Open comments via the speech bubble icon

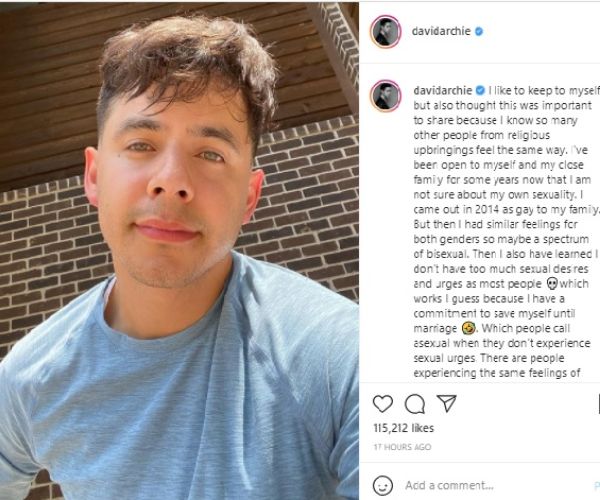click(415, 404)
